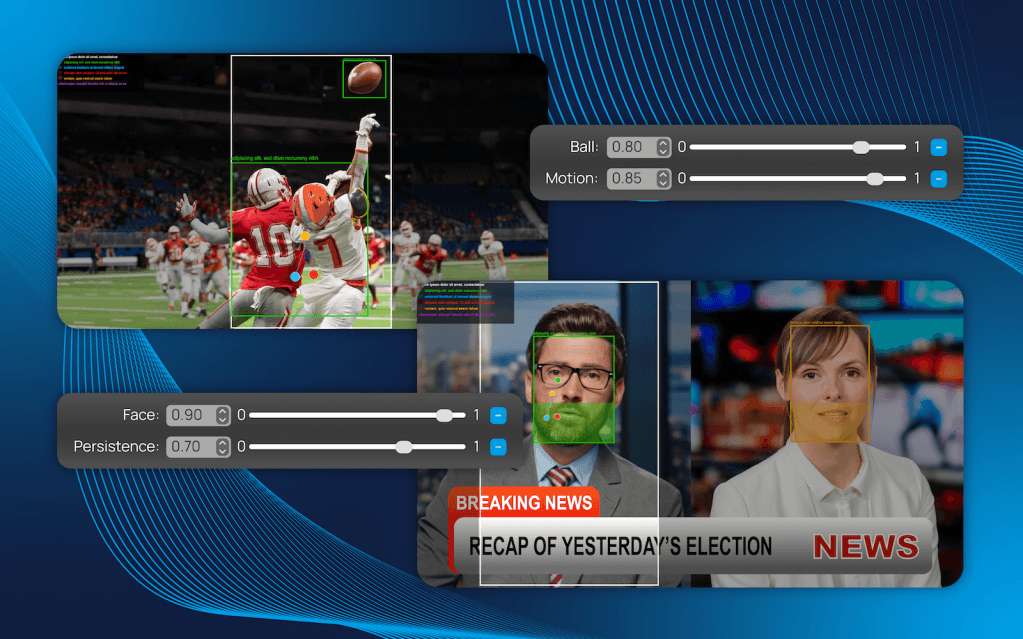Click the Face value field showing 0.90
The image size is (1023, 639).
click(198, 415)
